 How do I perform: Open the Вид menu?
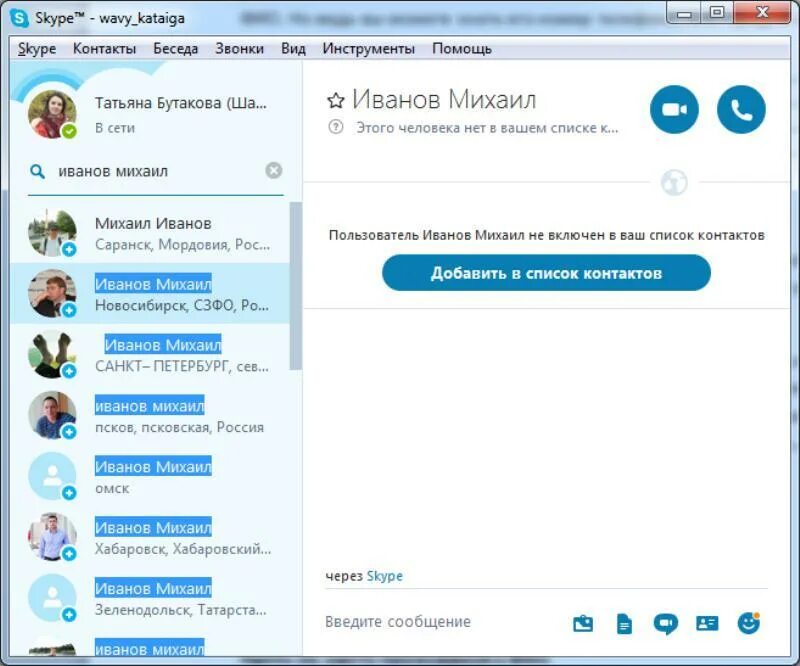click(293, 49)
